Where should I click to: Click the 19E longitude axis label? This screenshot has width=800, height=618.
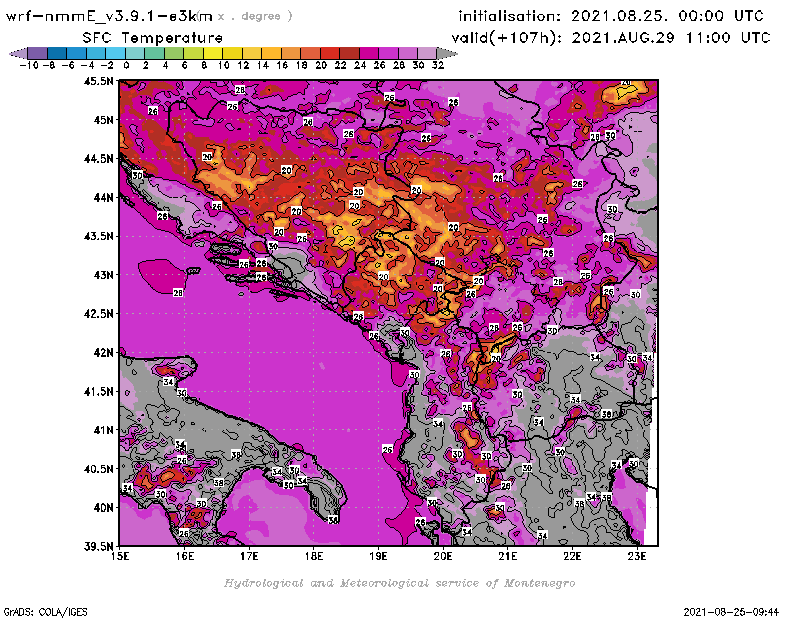tap(378, 556)
